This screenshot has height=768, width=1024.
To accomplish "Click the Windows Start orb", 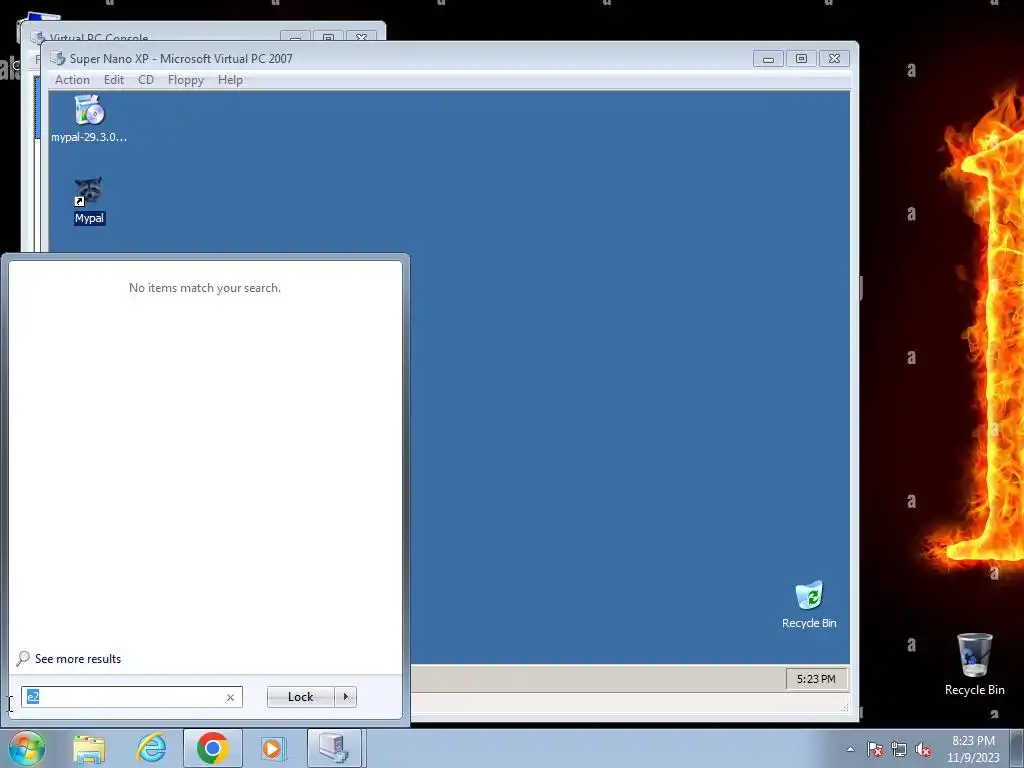I will coord(27,748).
